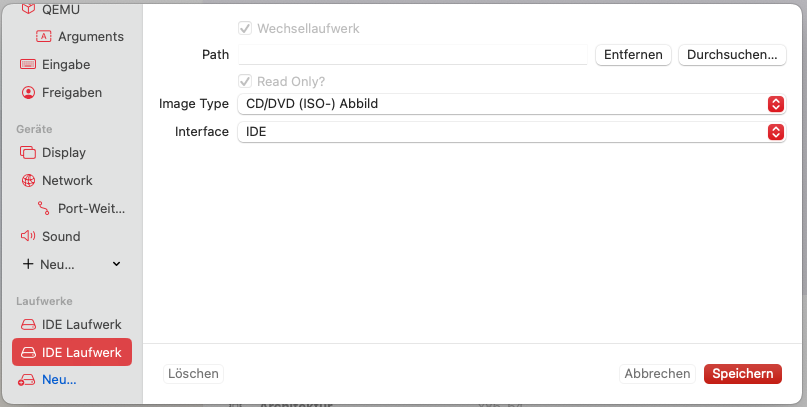Open the Image Type dropdown
The height and width of the screenshot is (407, 807).
tap(510, 104)
